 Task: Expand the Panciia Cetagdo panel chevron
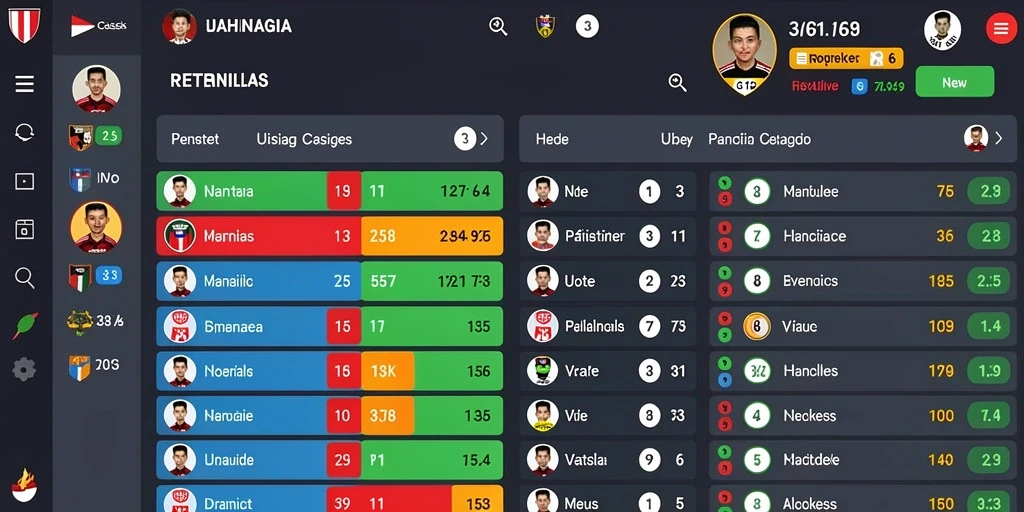[x=998, y=138]
